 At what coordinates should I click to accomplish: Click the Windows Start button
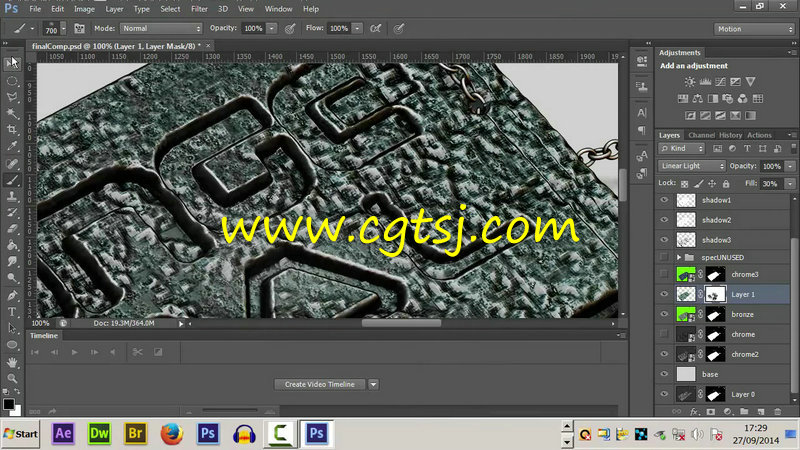[x=20, y=434]
